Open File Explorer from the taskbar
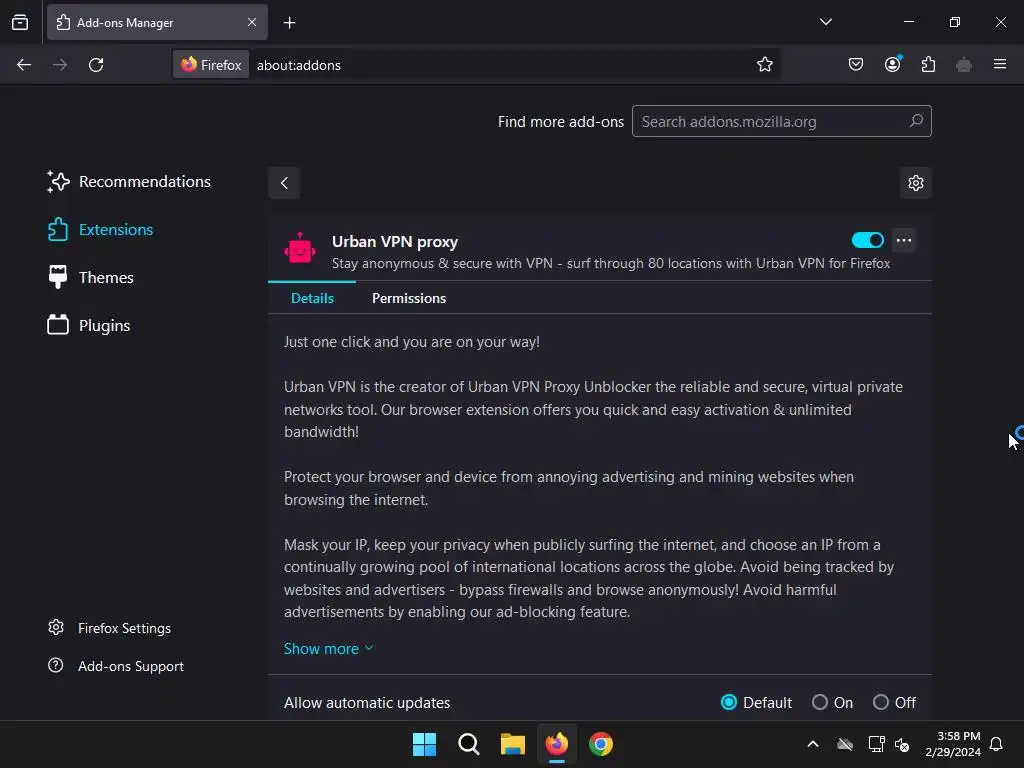 click(513, 744)
